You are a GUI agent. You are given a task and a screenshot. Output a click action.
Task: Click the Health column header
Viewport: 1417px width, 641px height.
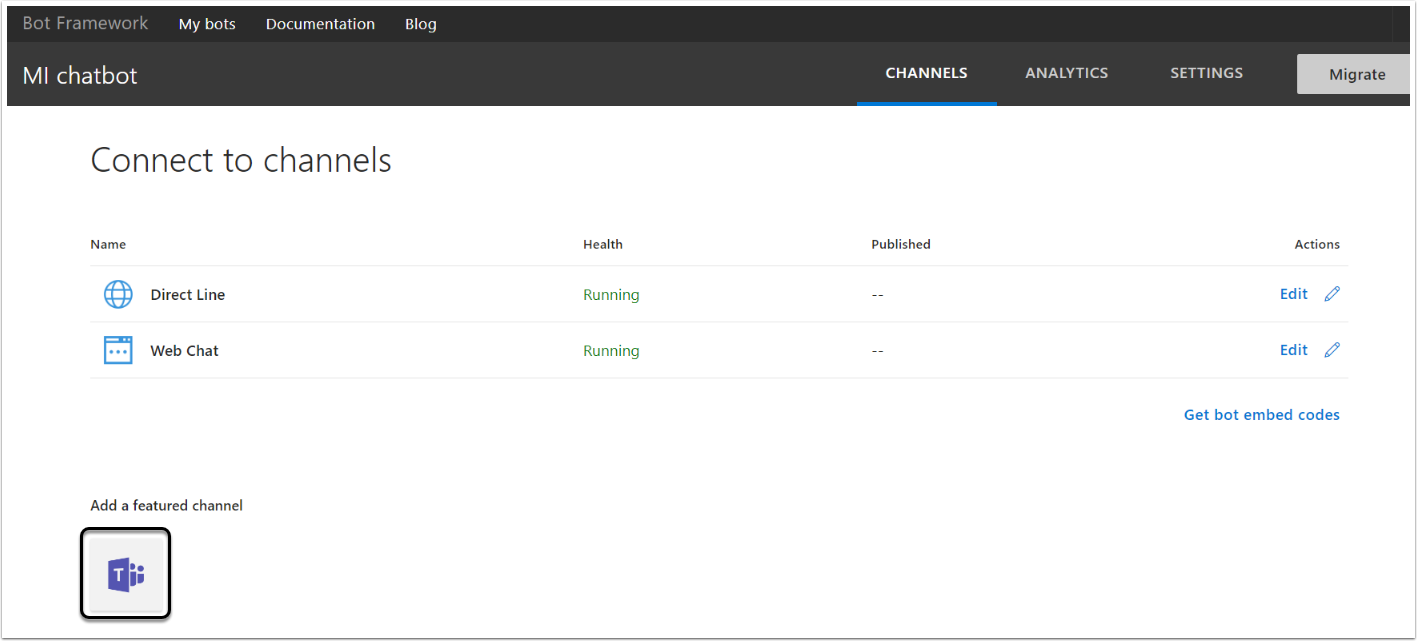[x=603, y=244]
